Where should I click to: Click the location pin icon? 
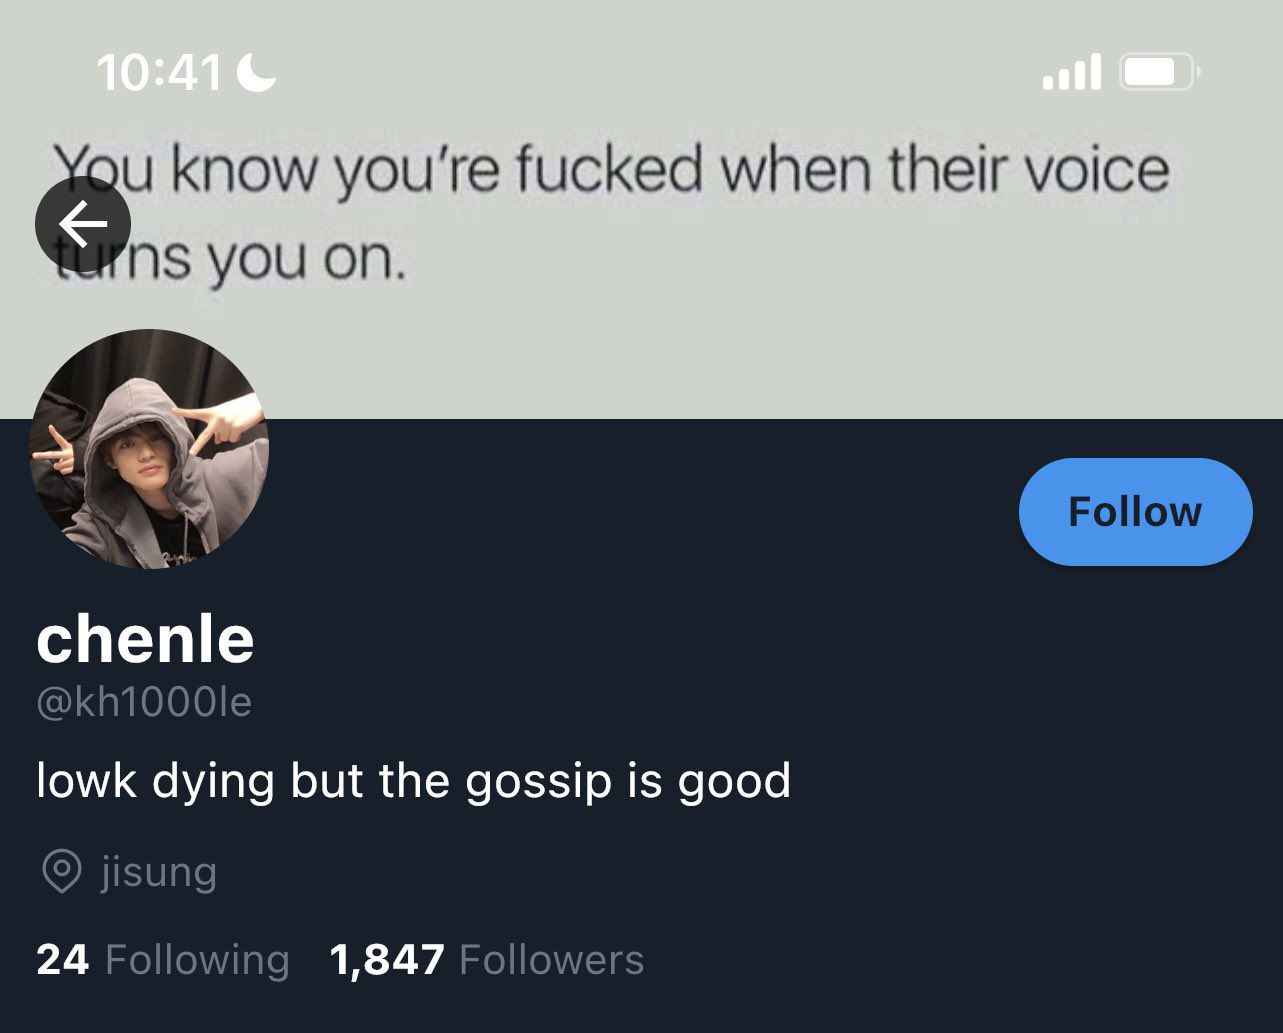pyautogui.click(x=61, y=871)
